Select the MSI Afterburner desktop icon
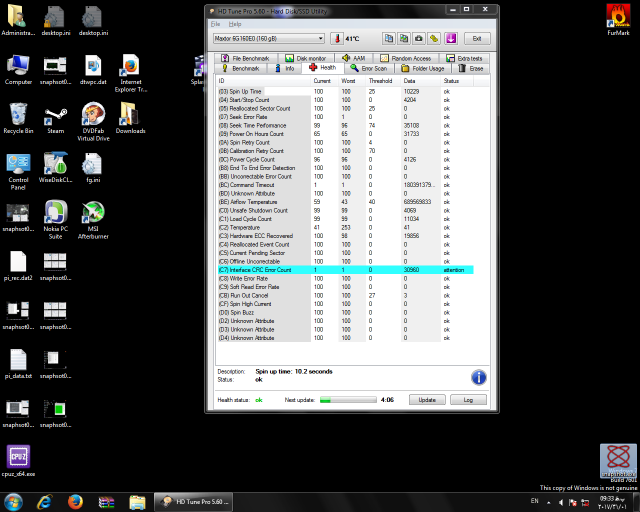Image resolution: width=640 pixels, height=512 pixels. (93, 215)
